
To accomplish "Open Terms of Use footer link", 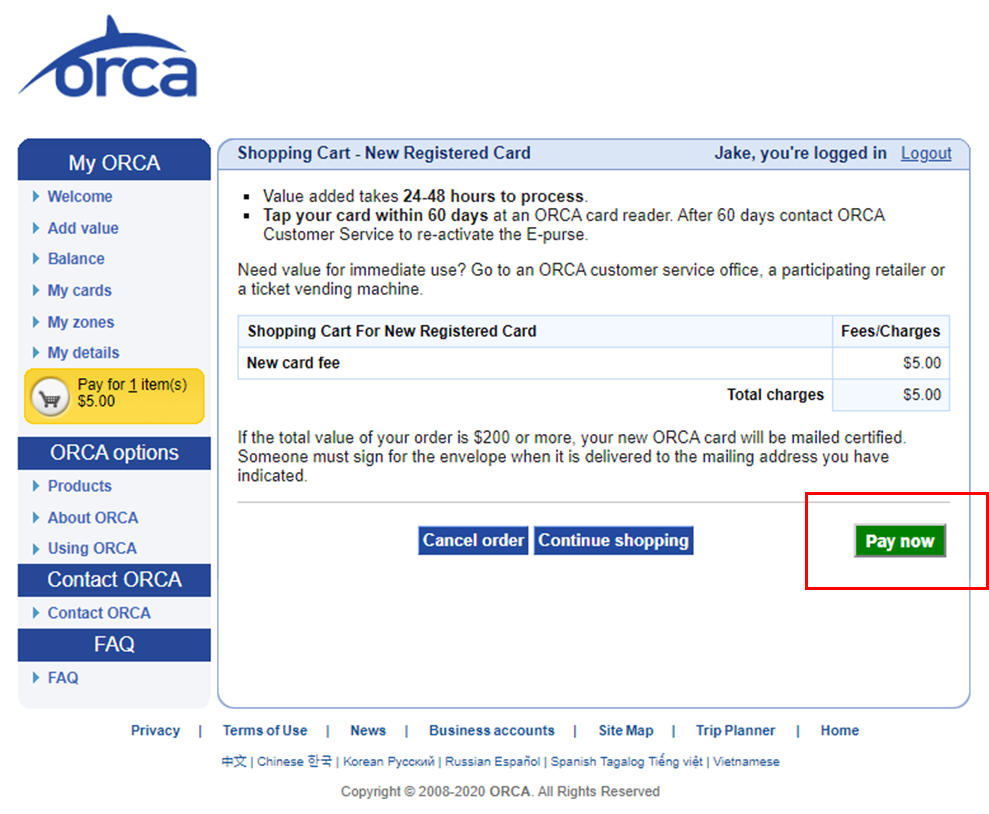I will click(265, 730).
